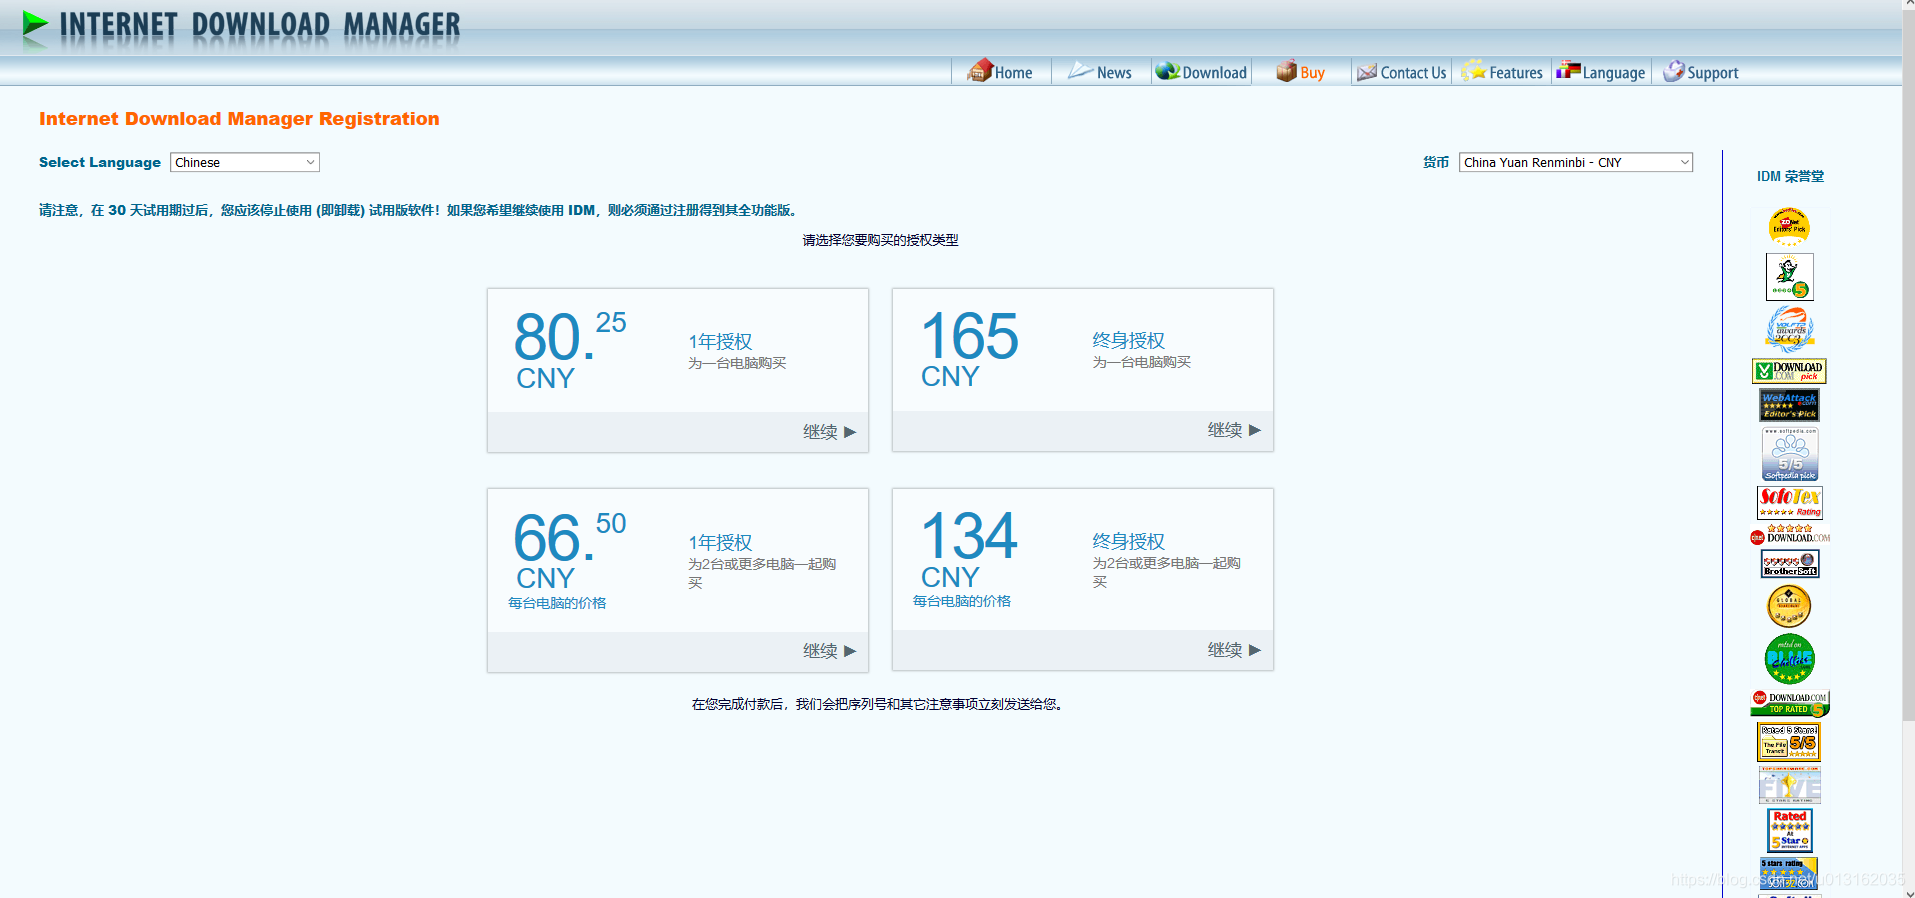This screenshot has height=898, width=1915.
Task: Click the 80.25 CNY price text
Action: [569, 349]
